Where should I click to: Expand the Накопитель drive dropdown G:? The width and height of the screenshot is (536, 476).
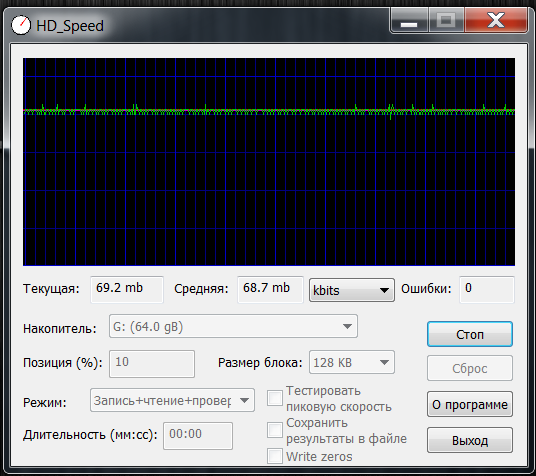(x=233, y=326)
